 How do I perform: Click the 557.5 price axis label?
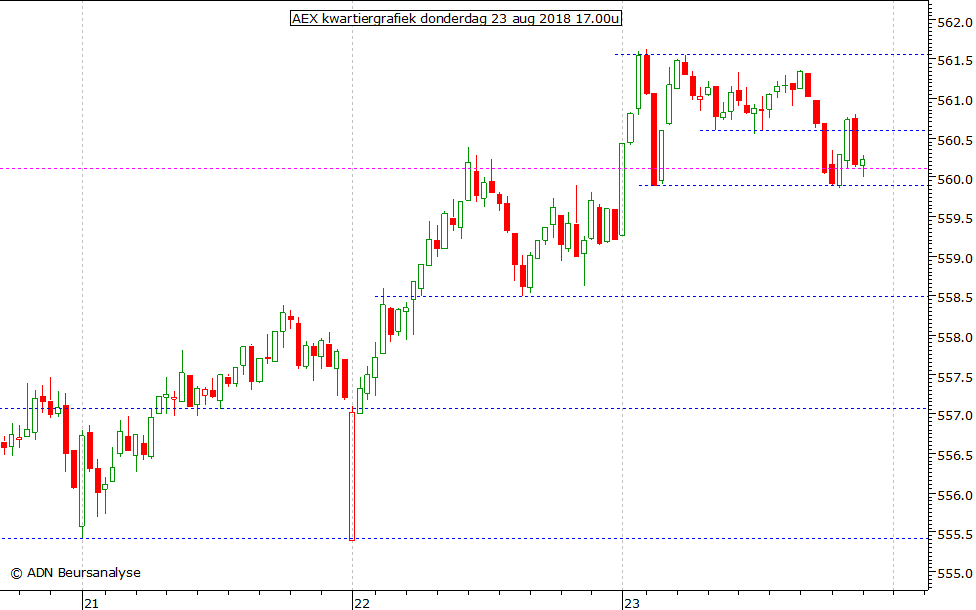(954, 378)
